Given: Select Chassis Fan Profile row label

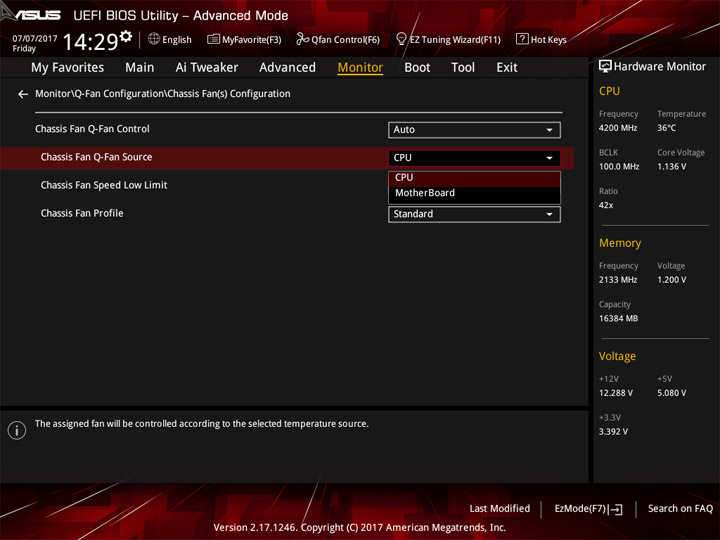Looking at the screenshot, I should tap(82, 214).
